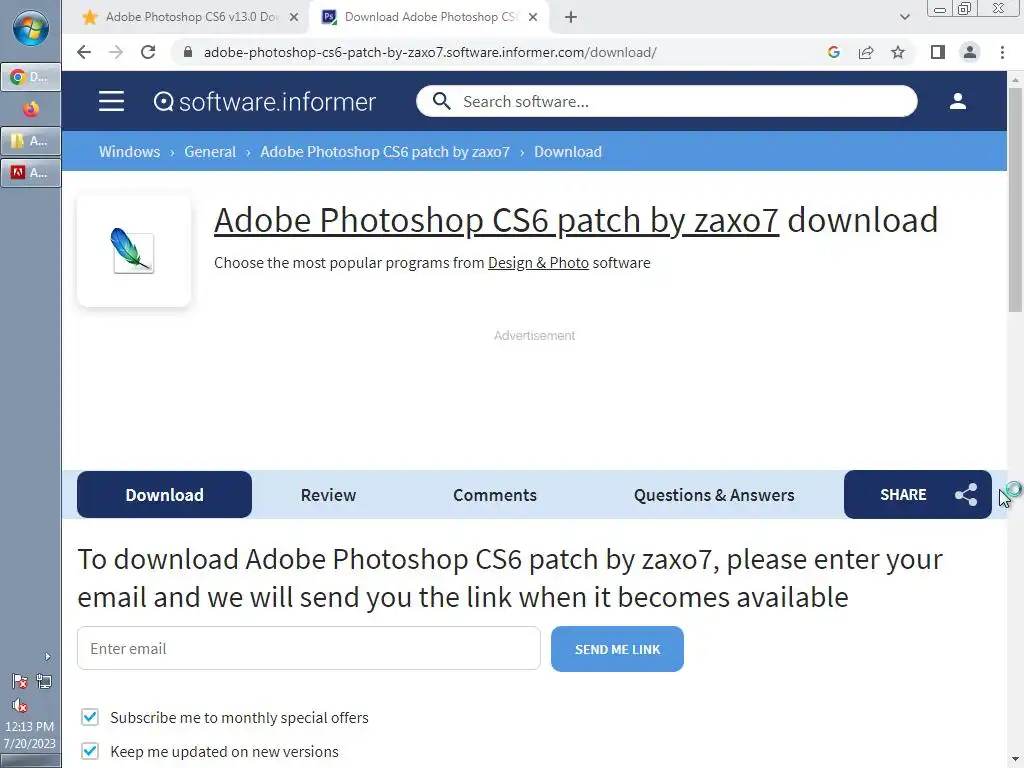Open the user account icon in site header
1024x768 pixels.
click(x=957, y=101)
